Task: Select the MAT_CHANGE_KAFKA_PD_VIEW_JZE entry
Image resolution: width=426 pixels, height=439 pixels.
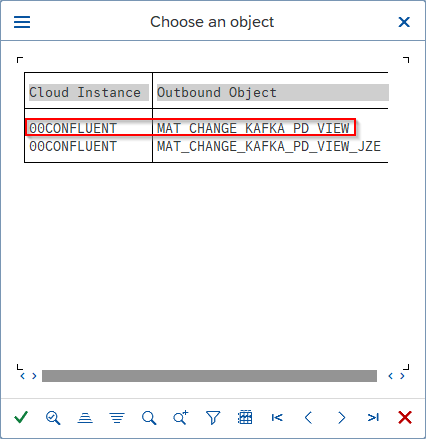Action: click(x=269, y=146)
